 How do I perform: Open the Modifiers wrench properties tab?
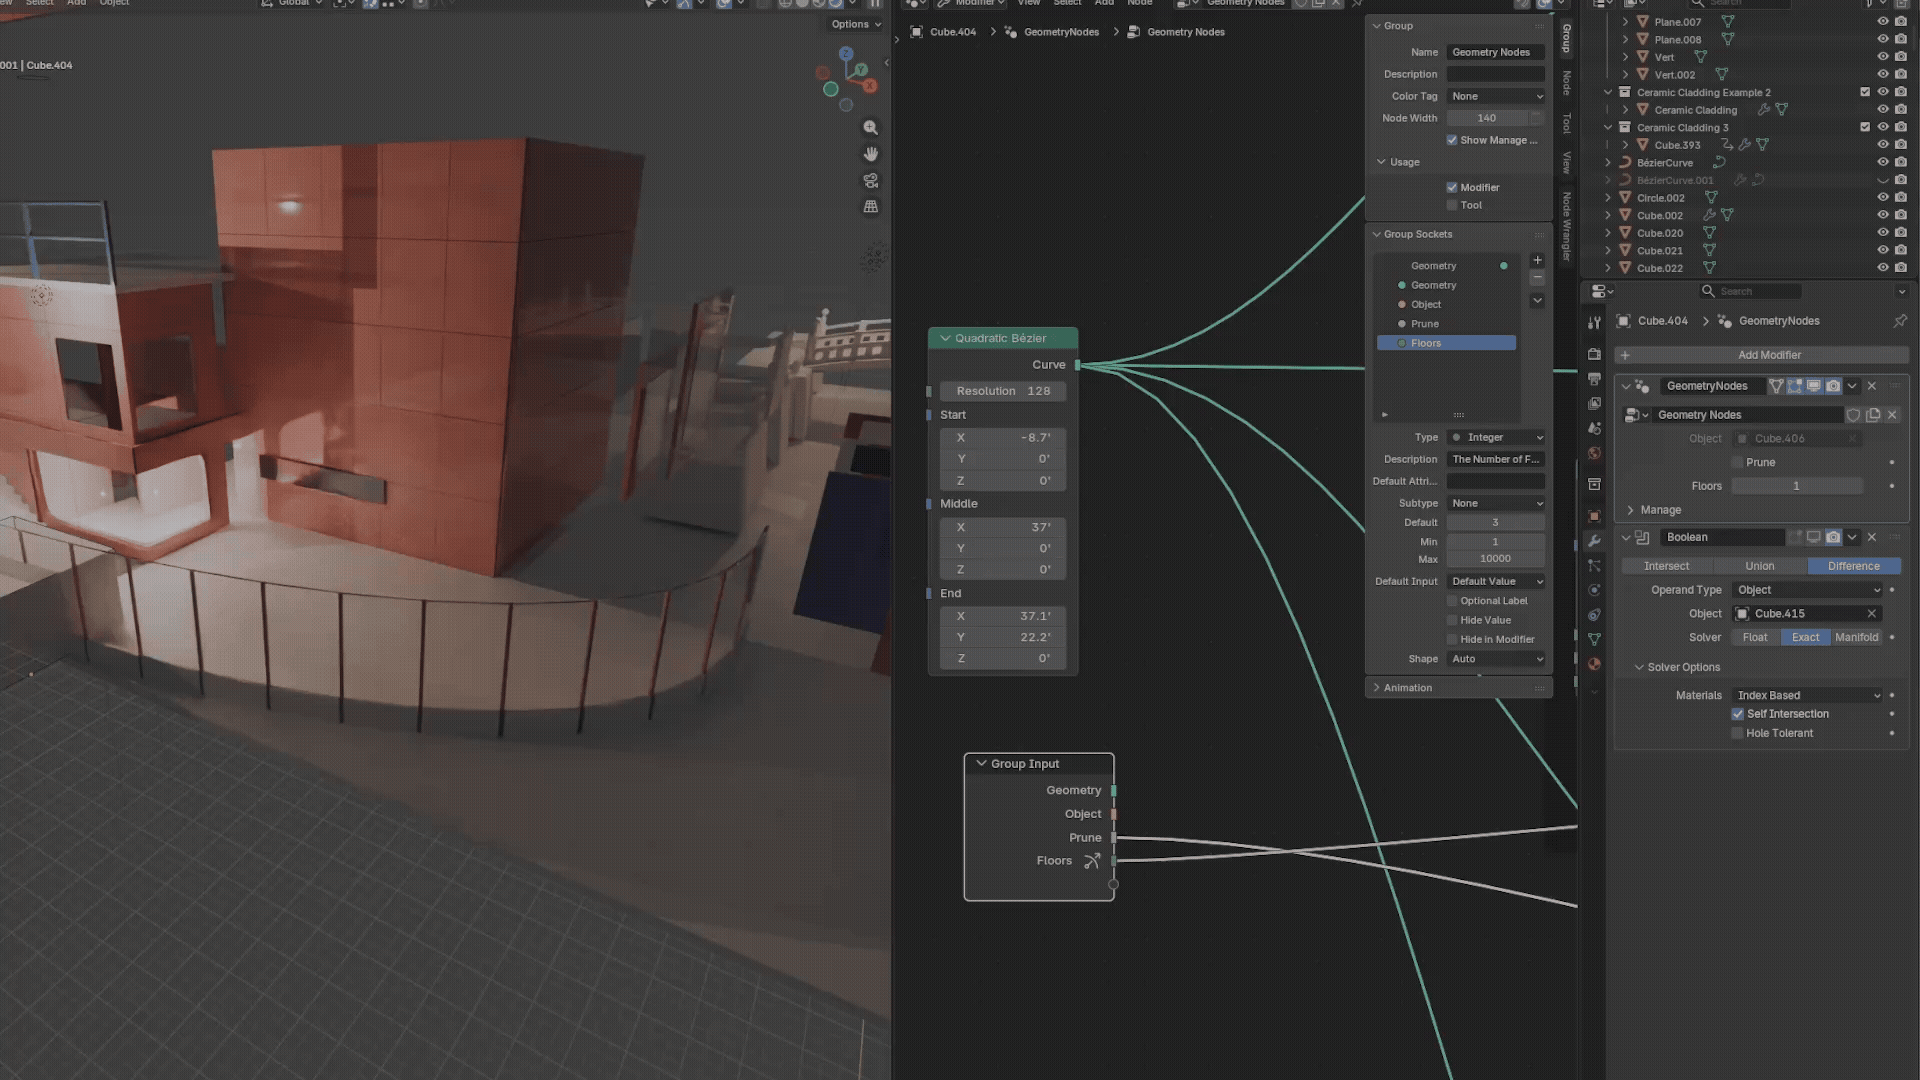pyautogui.click(x=1594, y=541)
